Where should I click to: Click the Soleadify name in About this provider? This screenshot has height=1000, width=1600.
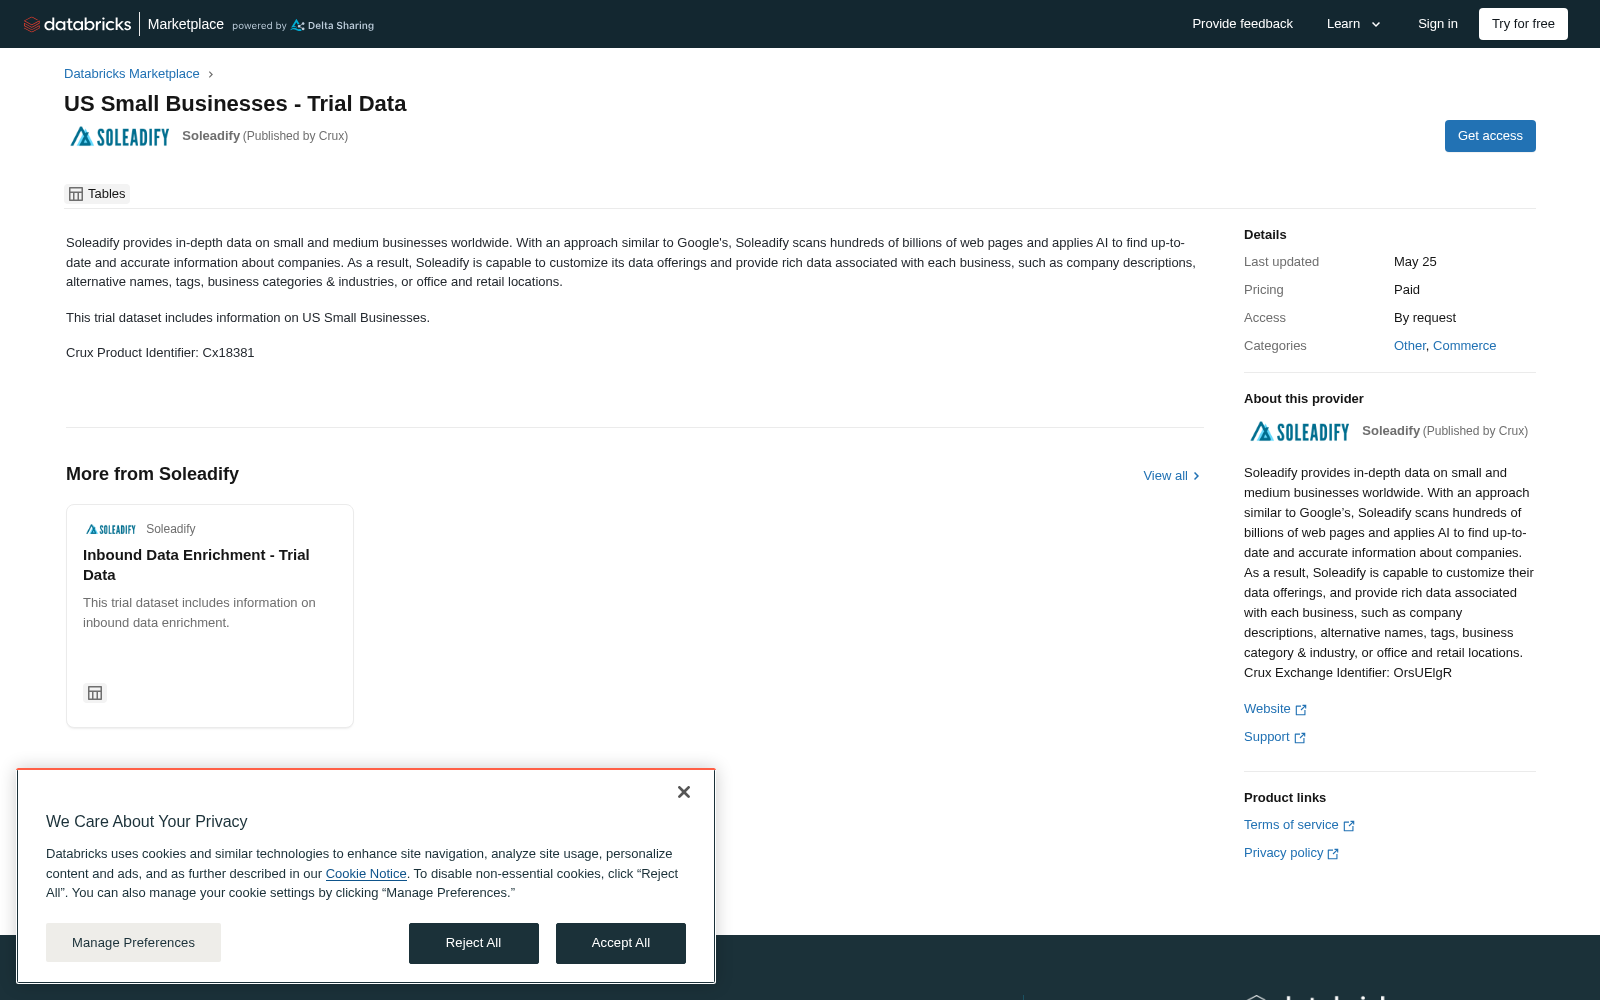[x=1391, y=431]
